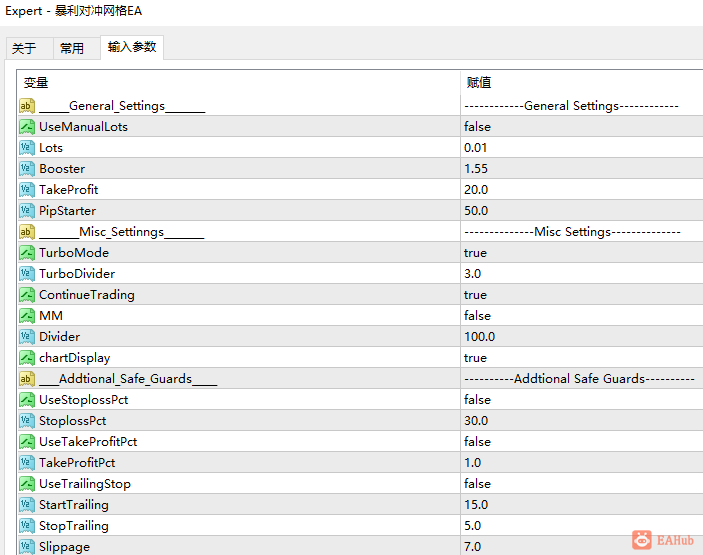
Task: Click the TakeProfit value 20.0
Action: (476, 190)
